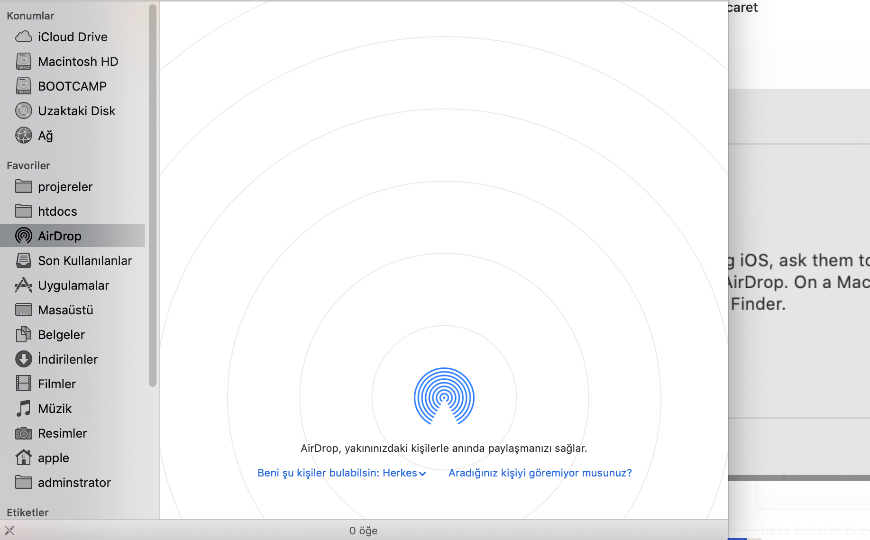Click the projereler folder icon
This screenshot has height=540, width=870.
coord(23,186)
